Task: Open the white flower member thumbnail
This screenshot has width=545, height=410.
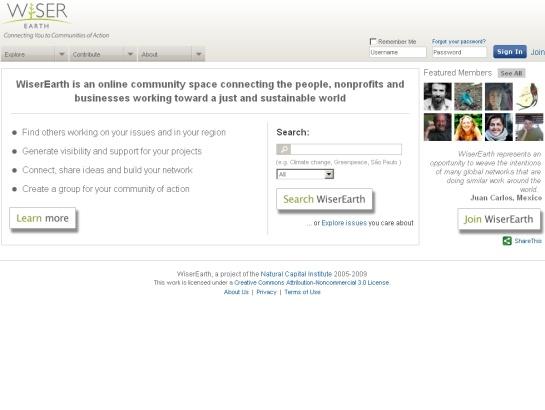Action: point(529,97)
